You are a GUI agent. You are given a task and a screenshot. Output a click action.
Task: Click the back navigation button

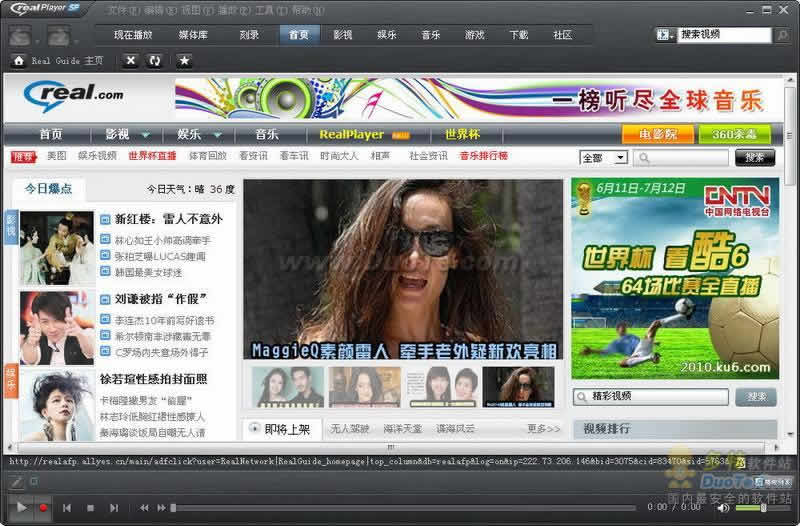(x=20, y=36)
